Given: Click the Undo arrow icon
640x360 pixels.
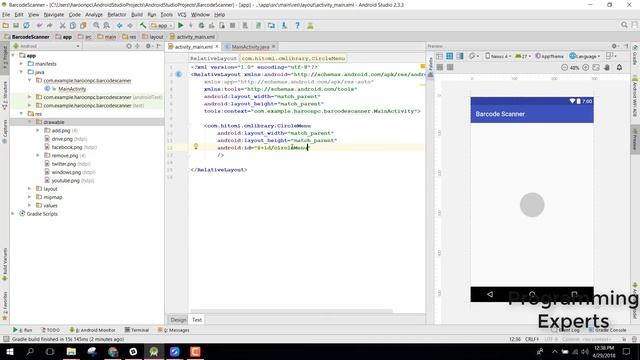Looking at the screenshot, I should coord(39,25).
